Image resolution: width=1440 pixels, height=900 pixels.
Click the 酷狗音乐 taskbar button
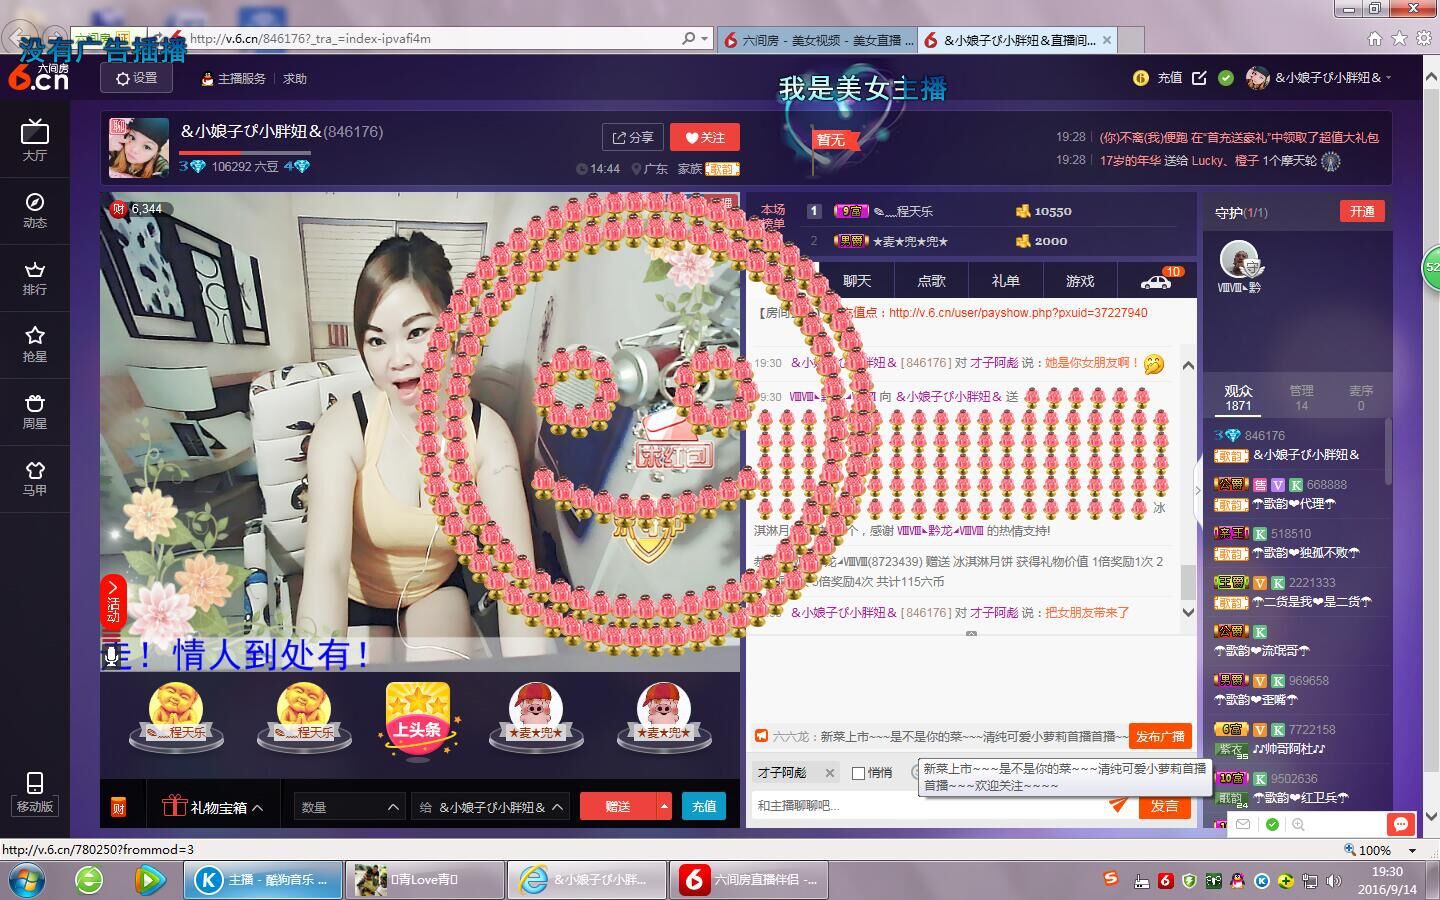point(263,880)
